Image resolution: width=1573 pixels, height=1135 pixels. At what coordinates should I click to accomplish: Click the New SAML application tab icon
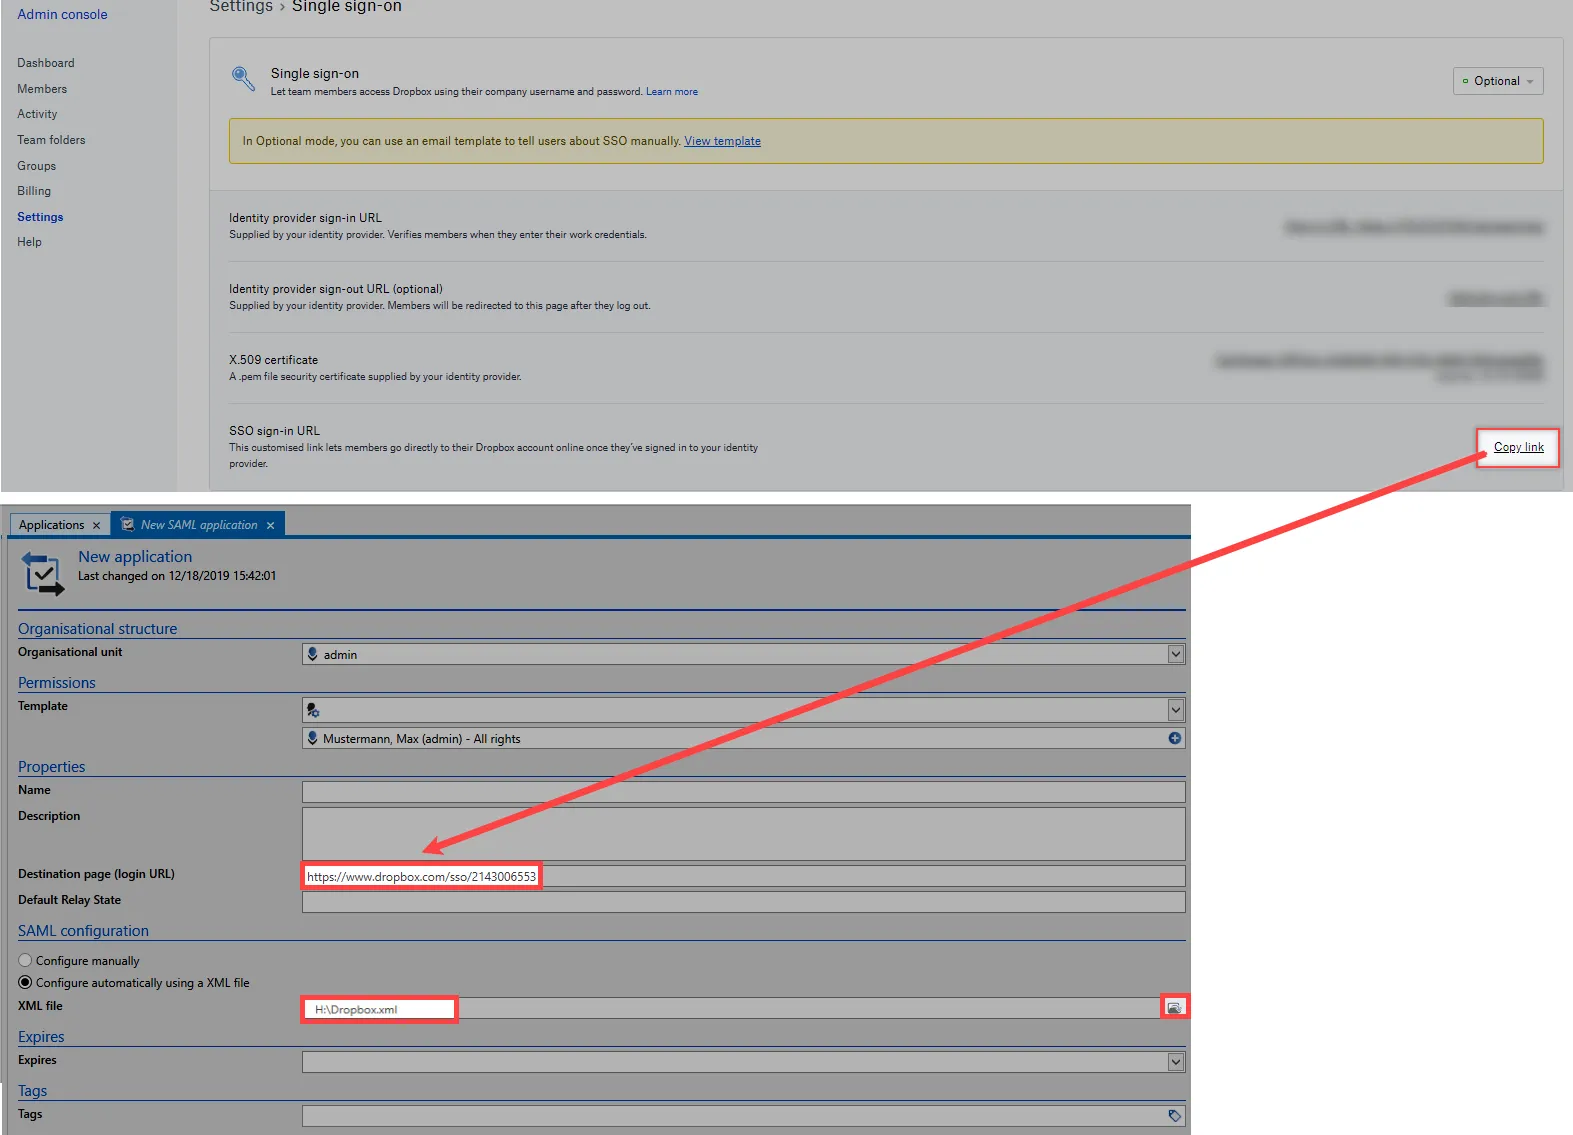127,524
